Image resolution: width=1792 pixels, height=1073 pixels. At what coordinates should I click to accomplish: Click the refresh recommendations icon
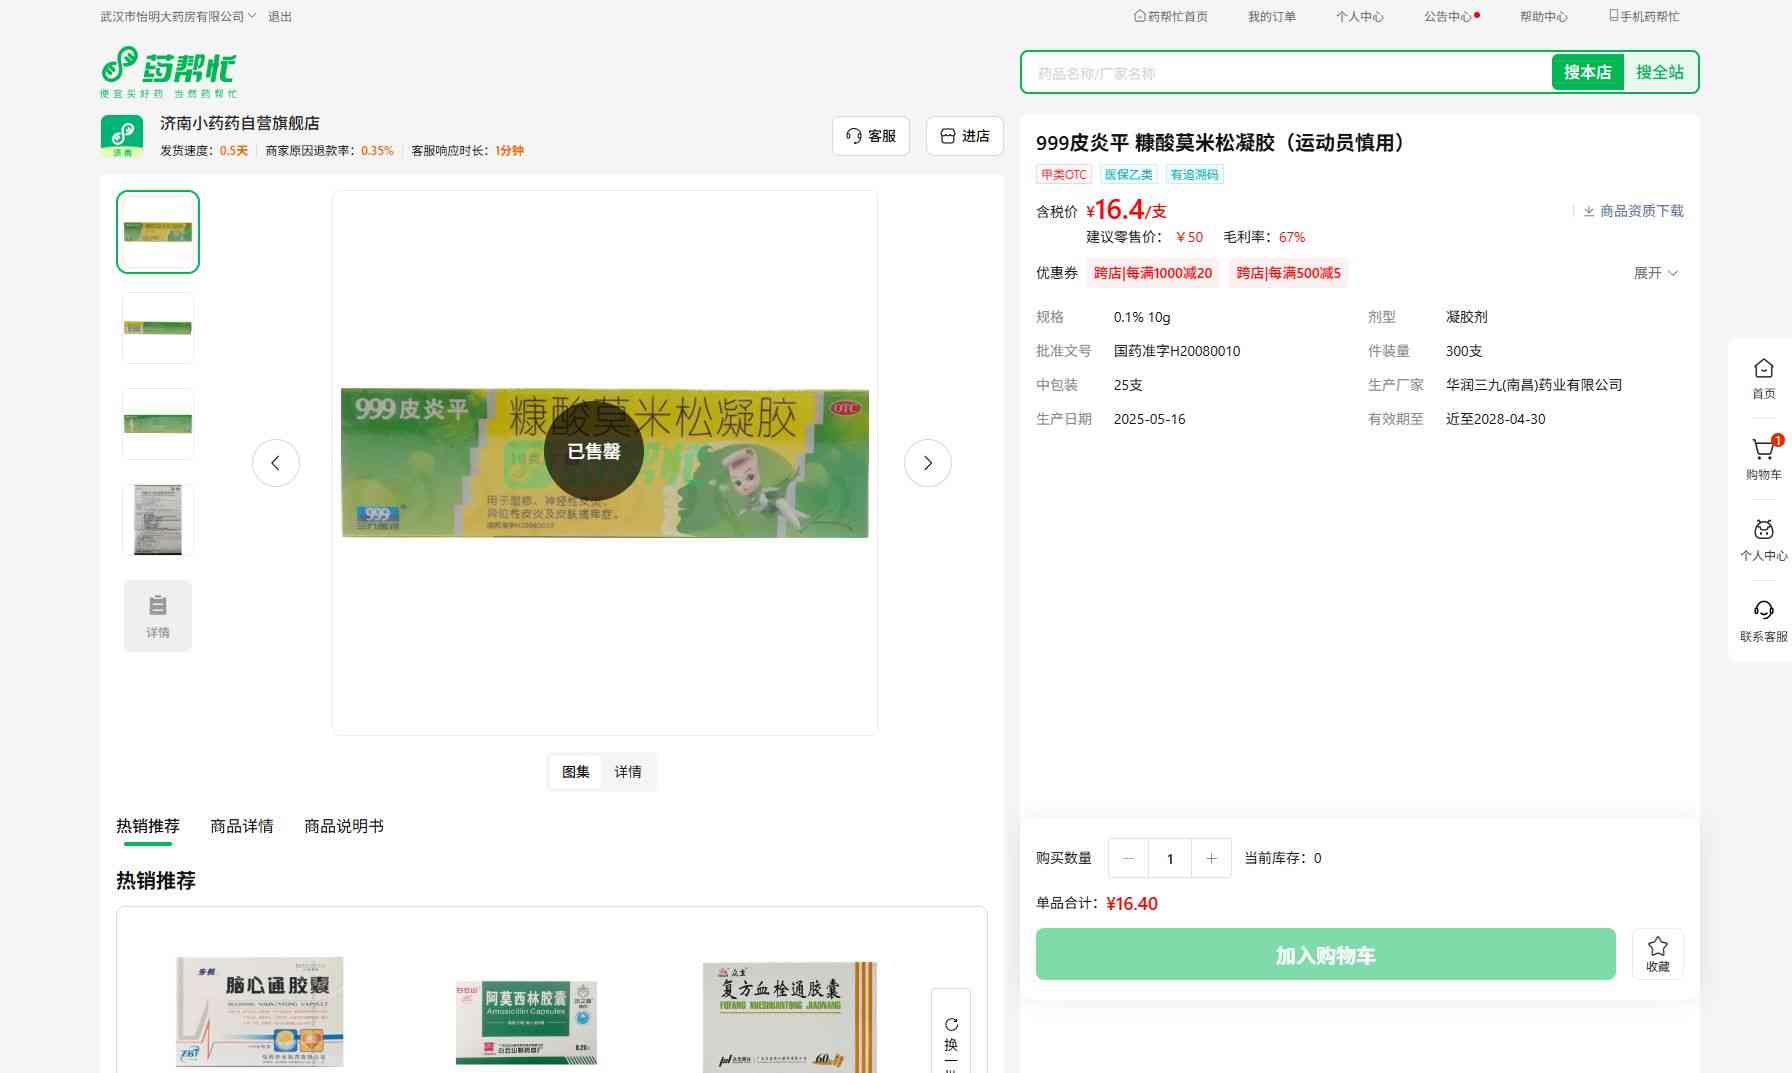point(951,1025)
